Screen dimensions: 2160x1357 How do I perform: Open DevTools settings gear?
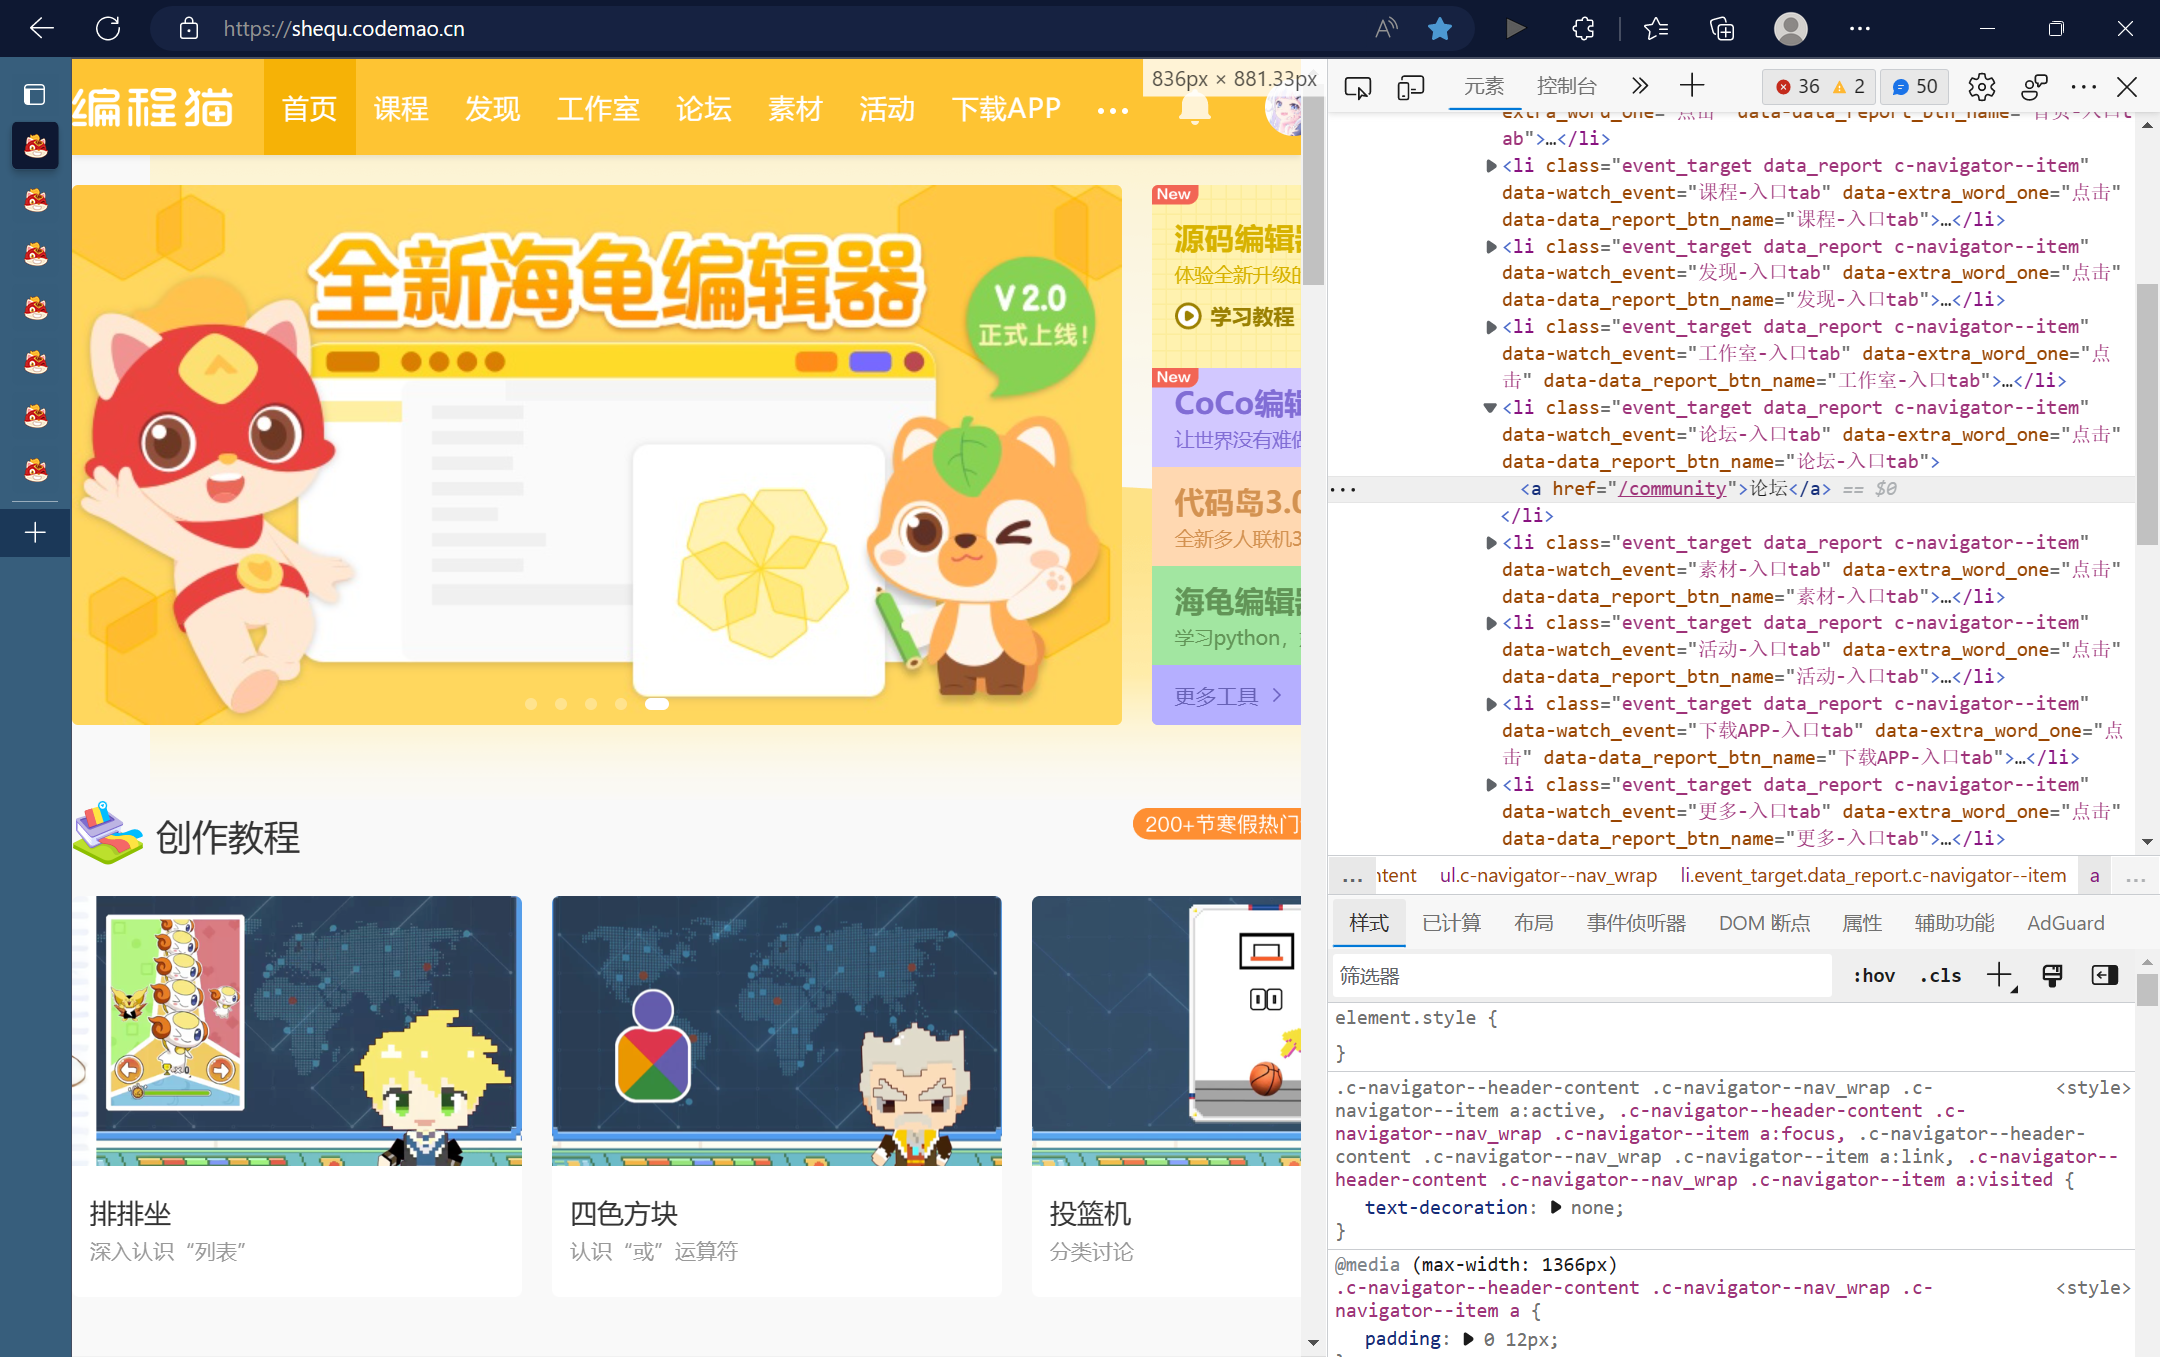[x=1982, y=87]
